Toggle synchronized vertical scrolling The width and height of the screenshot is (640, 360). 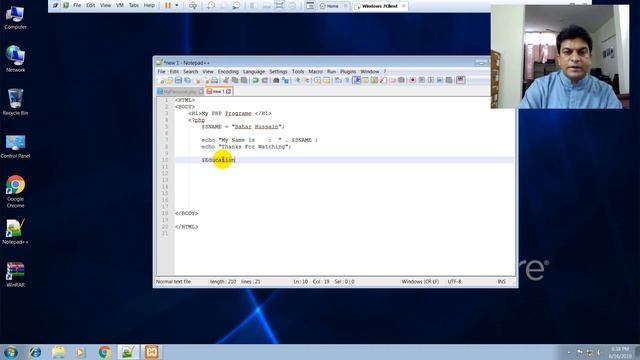coord(317,80)
